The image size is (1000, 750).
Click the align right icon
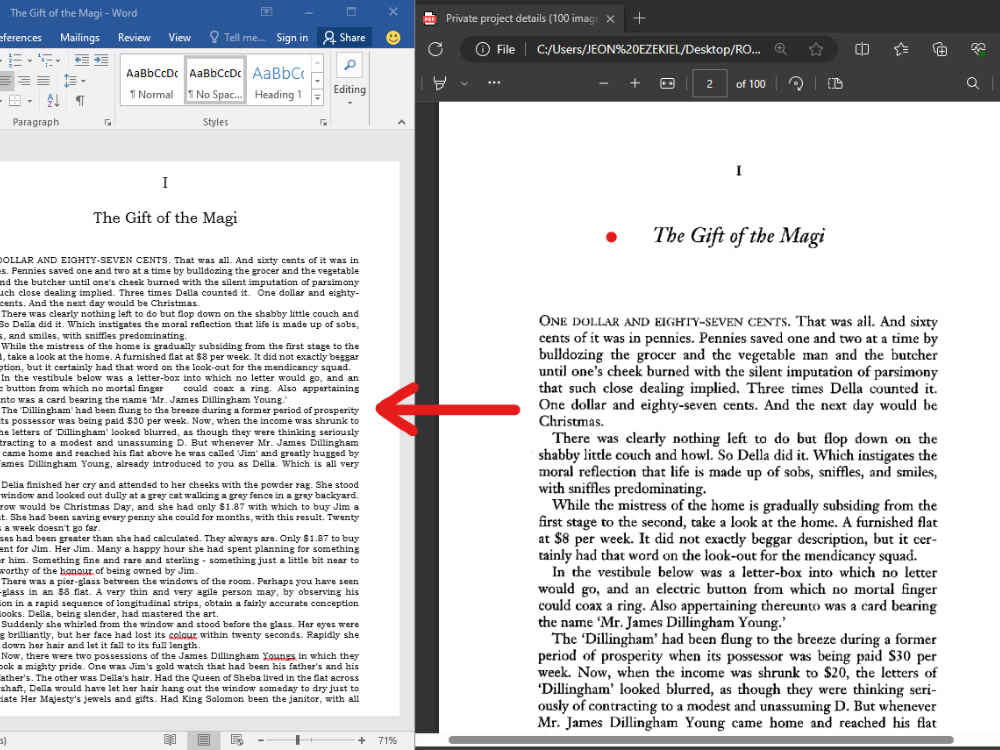pos(24,80)
